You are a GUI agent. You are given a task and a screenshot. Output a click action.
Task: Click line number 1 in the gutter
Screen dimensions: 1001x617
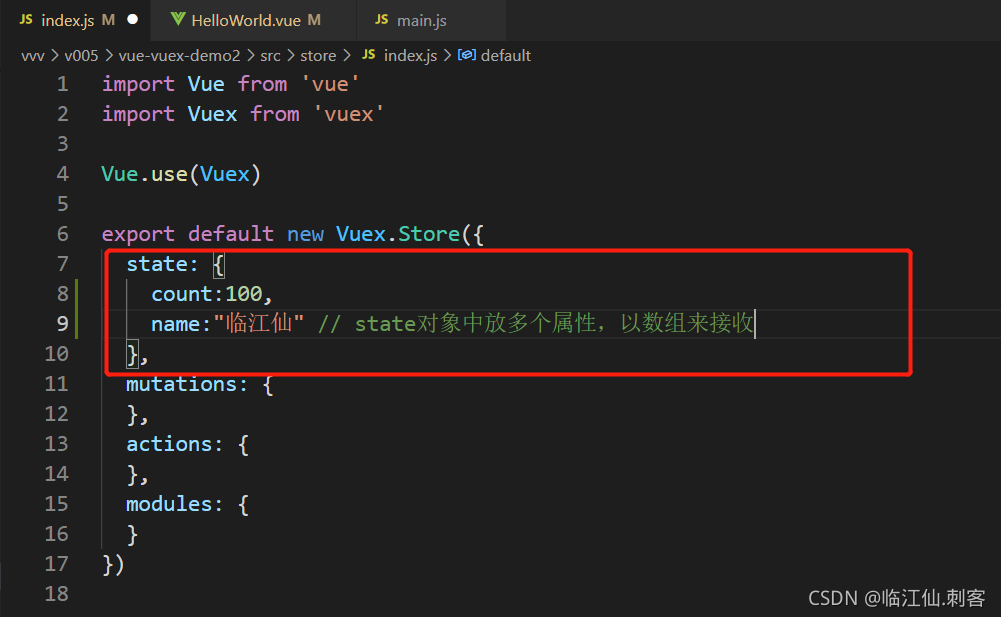(x=62, y=84)
